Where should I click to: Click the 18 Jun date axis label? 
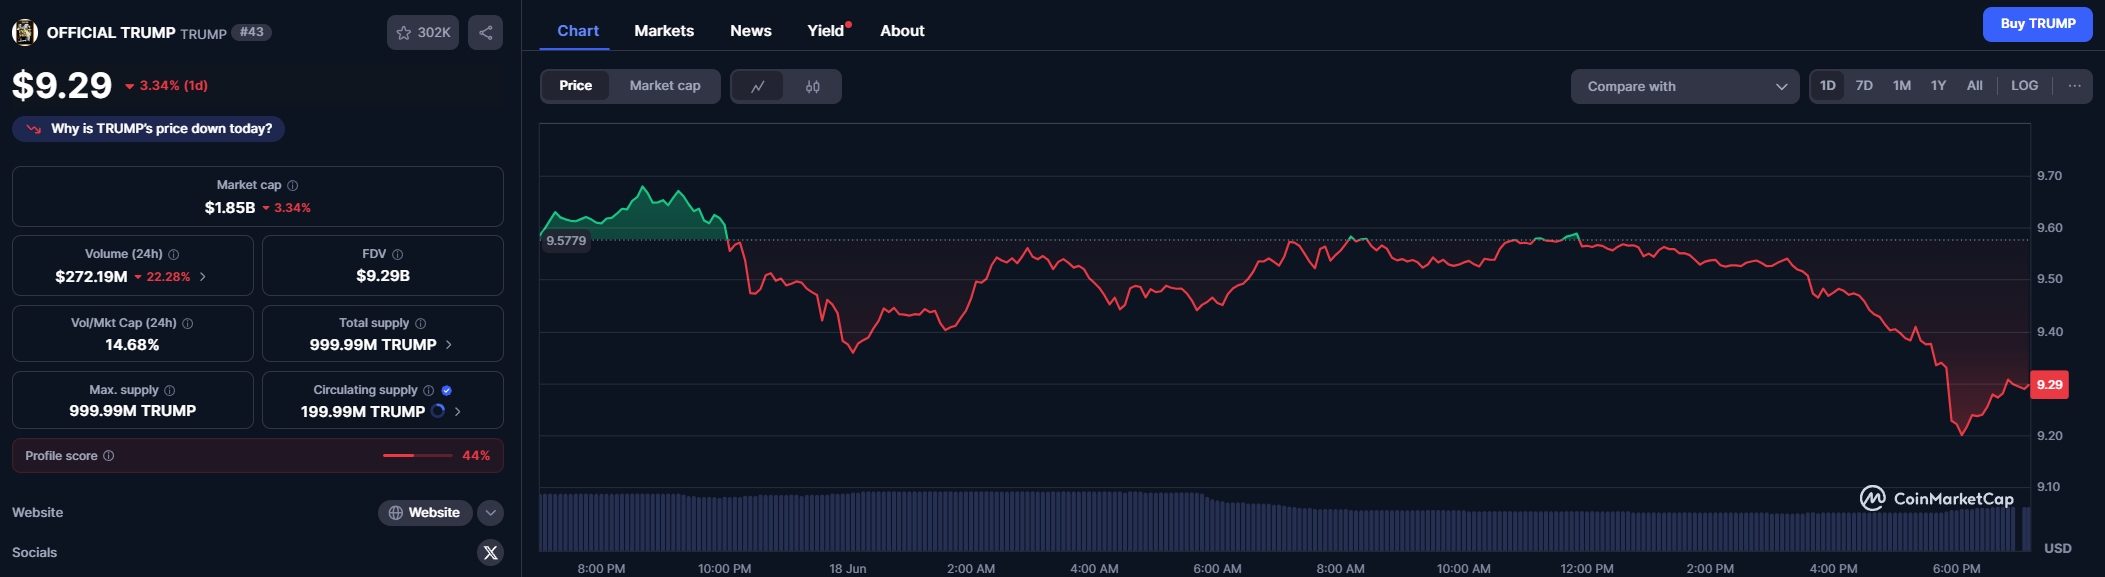(848, 568)
